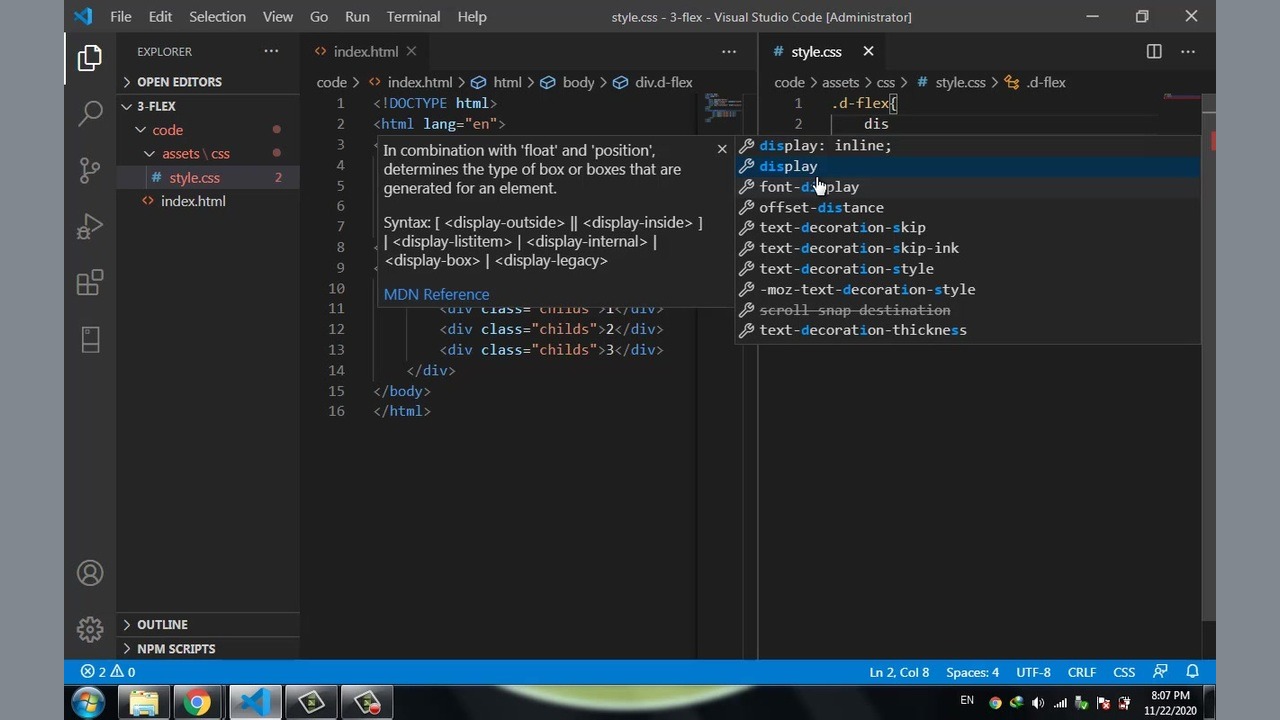Click the Split Editor Right icon
Viewport: 1280px width, 720px height.
click(x=1154, y=52)
